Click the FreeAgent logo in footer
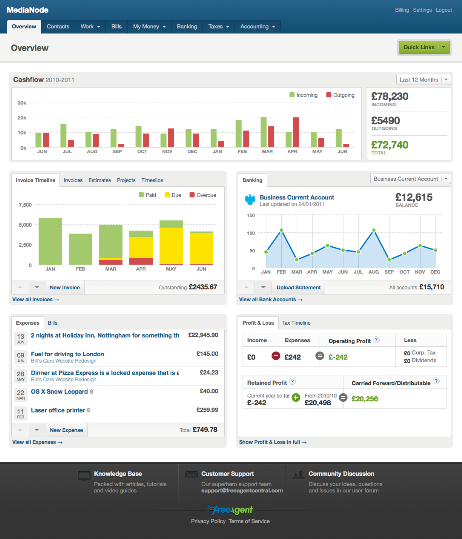Viewport: 462px width, 539px height. [x=231, y=510]
